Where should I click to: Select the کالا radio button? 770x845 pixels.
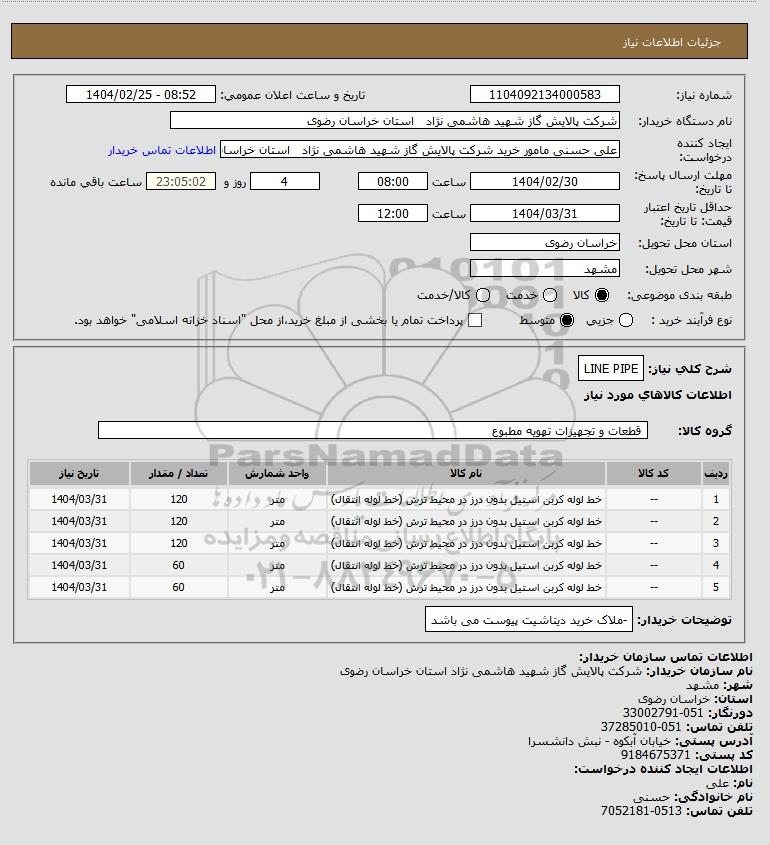602,295
